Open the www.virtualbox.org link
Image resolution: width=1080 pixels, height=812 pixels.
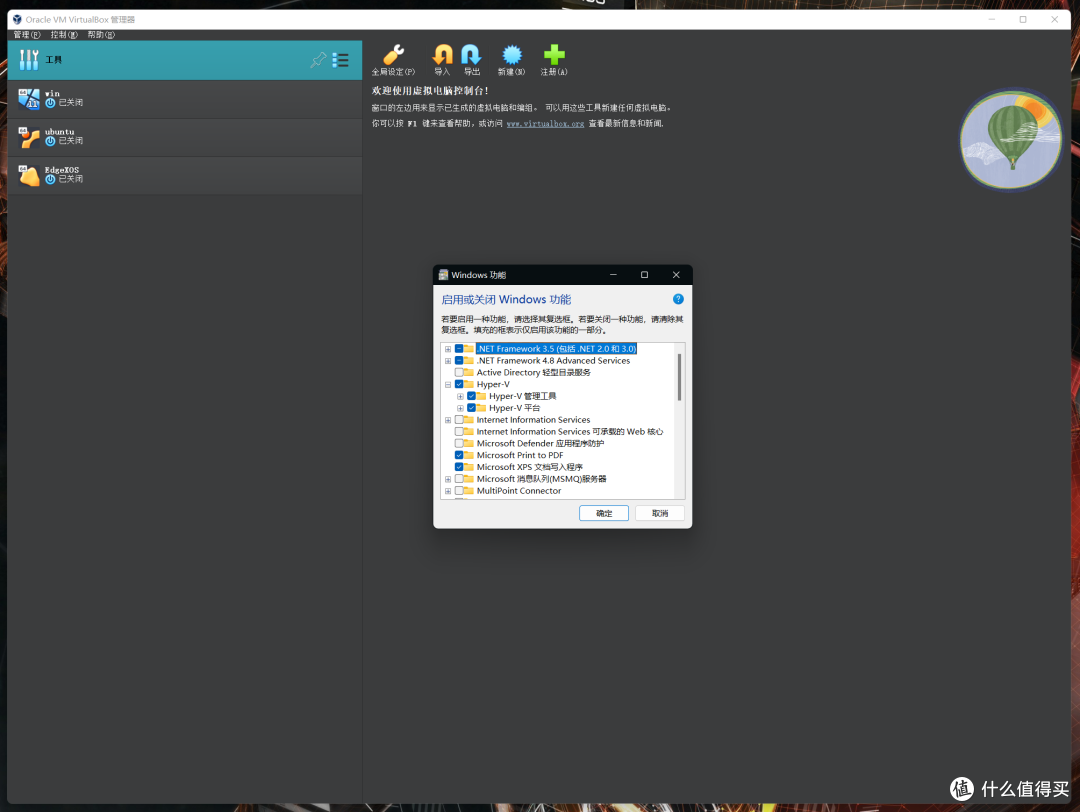tap(546, 124)
